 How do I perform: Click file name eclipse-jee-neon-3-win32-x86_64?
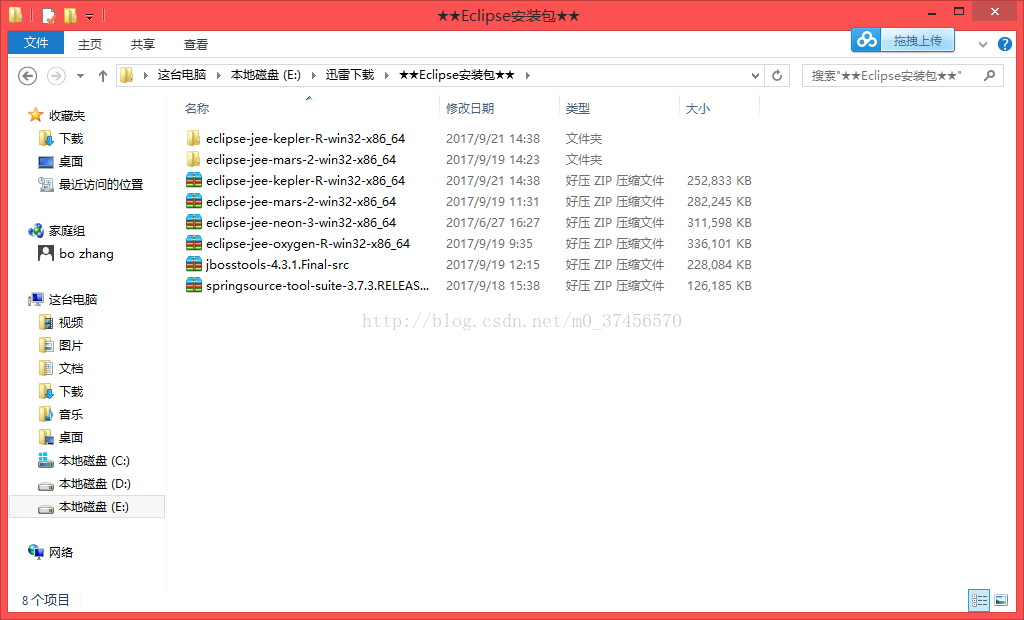301,223
